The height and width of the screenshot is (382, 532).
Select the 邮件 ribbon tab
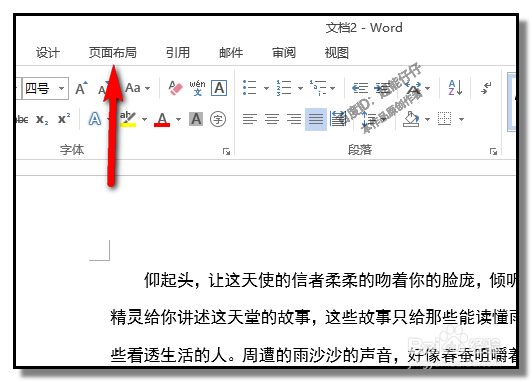click(231, 53)
